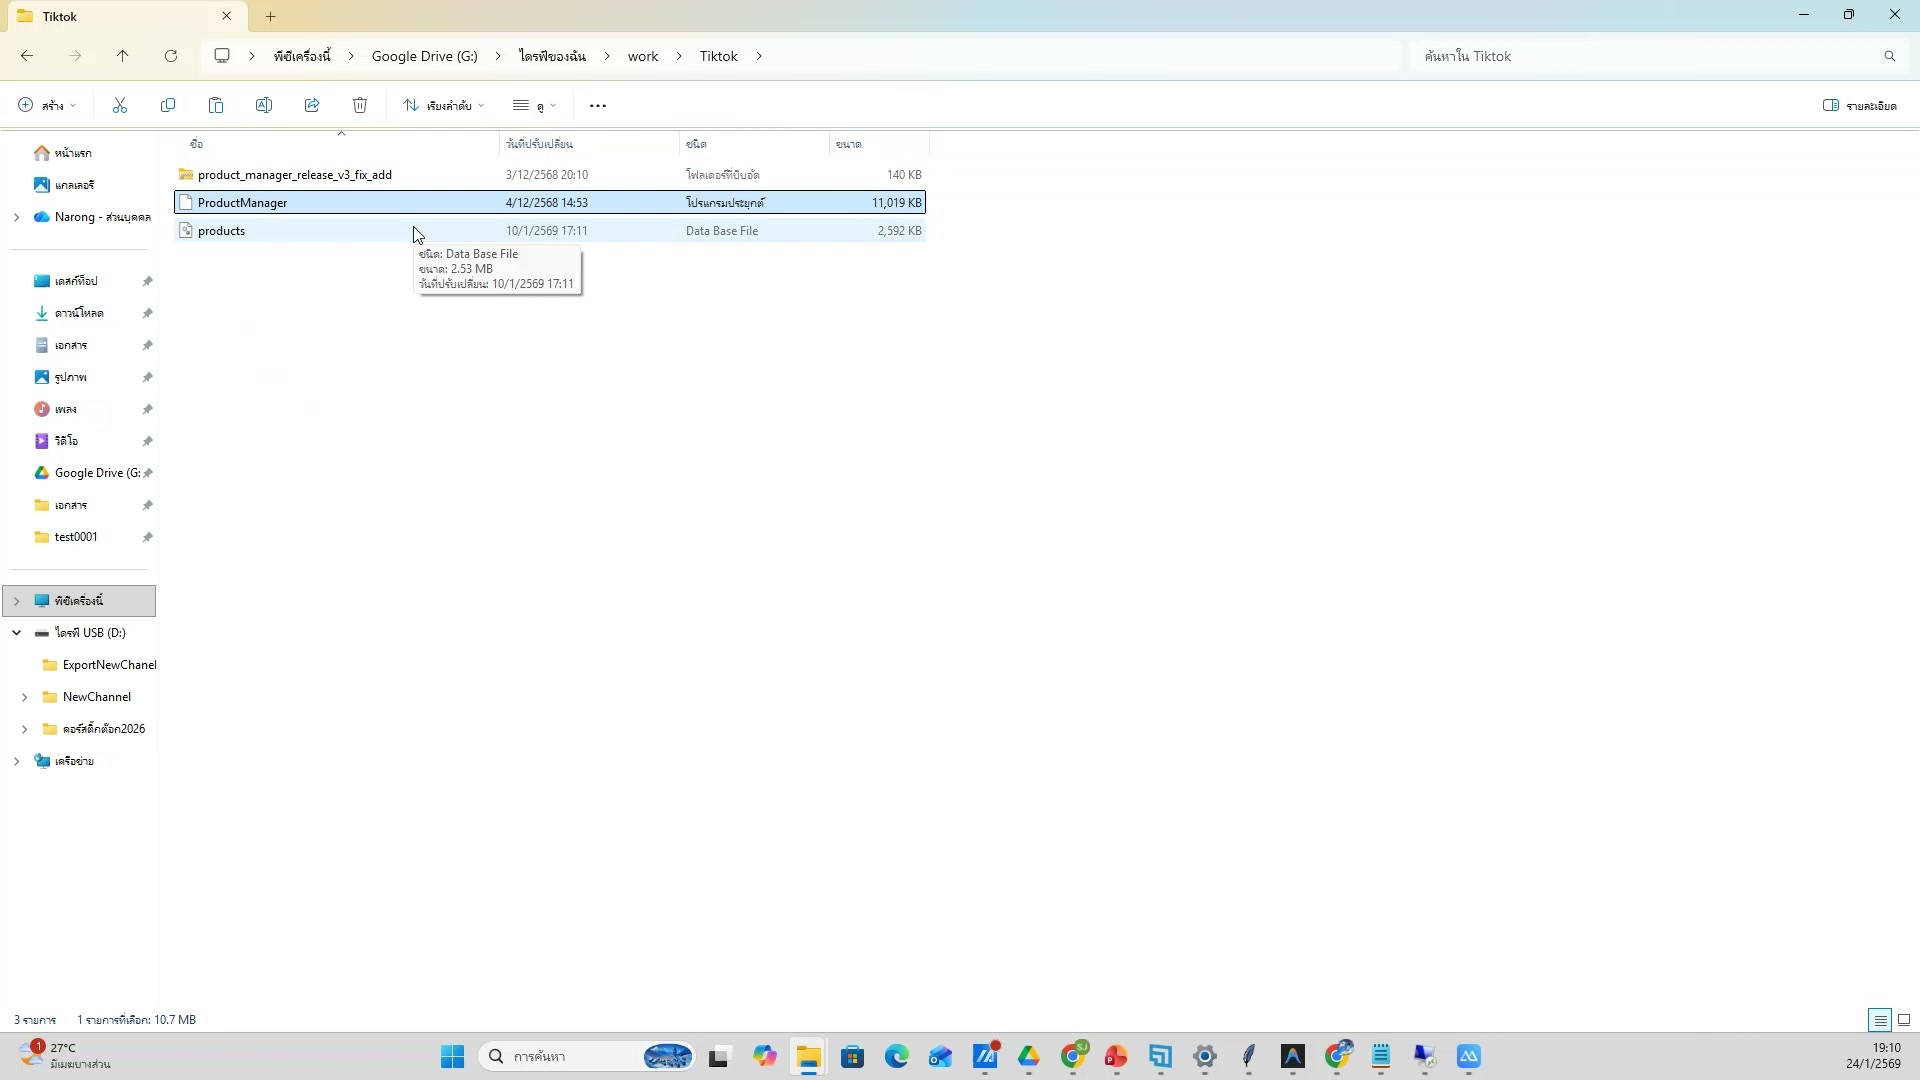This screenshot has width=1920, height=1080.
Task: Click the Paste icon
Action: 216,105
